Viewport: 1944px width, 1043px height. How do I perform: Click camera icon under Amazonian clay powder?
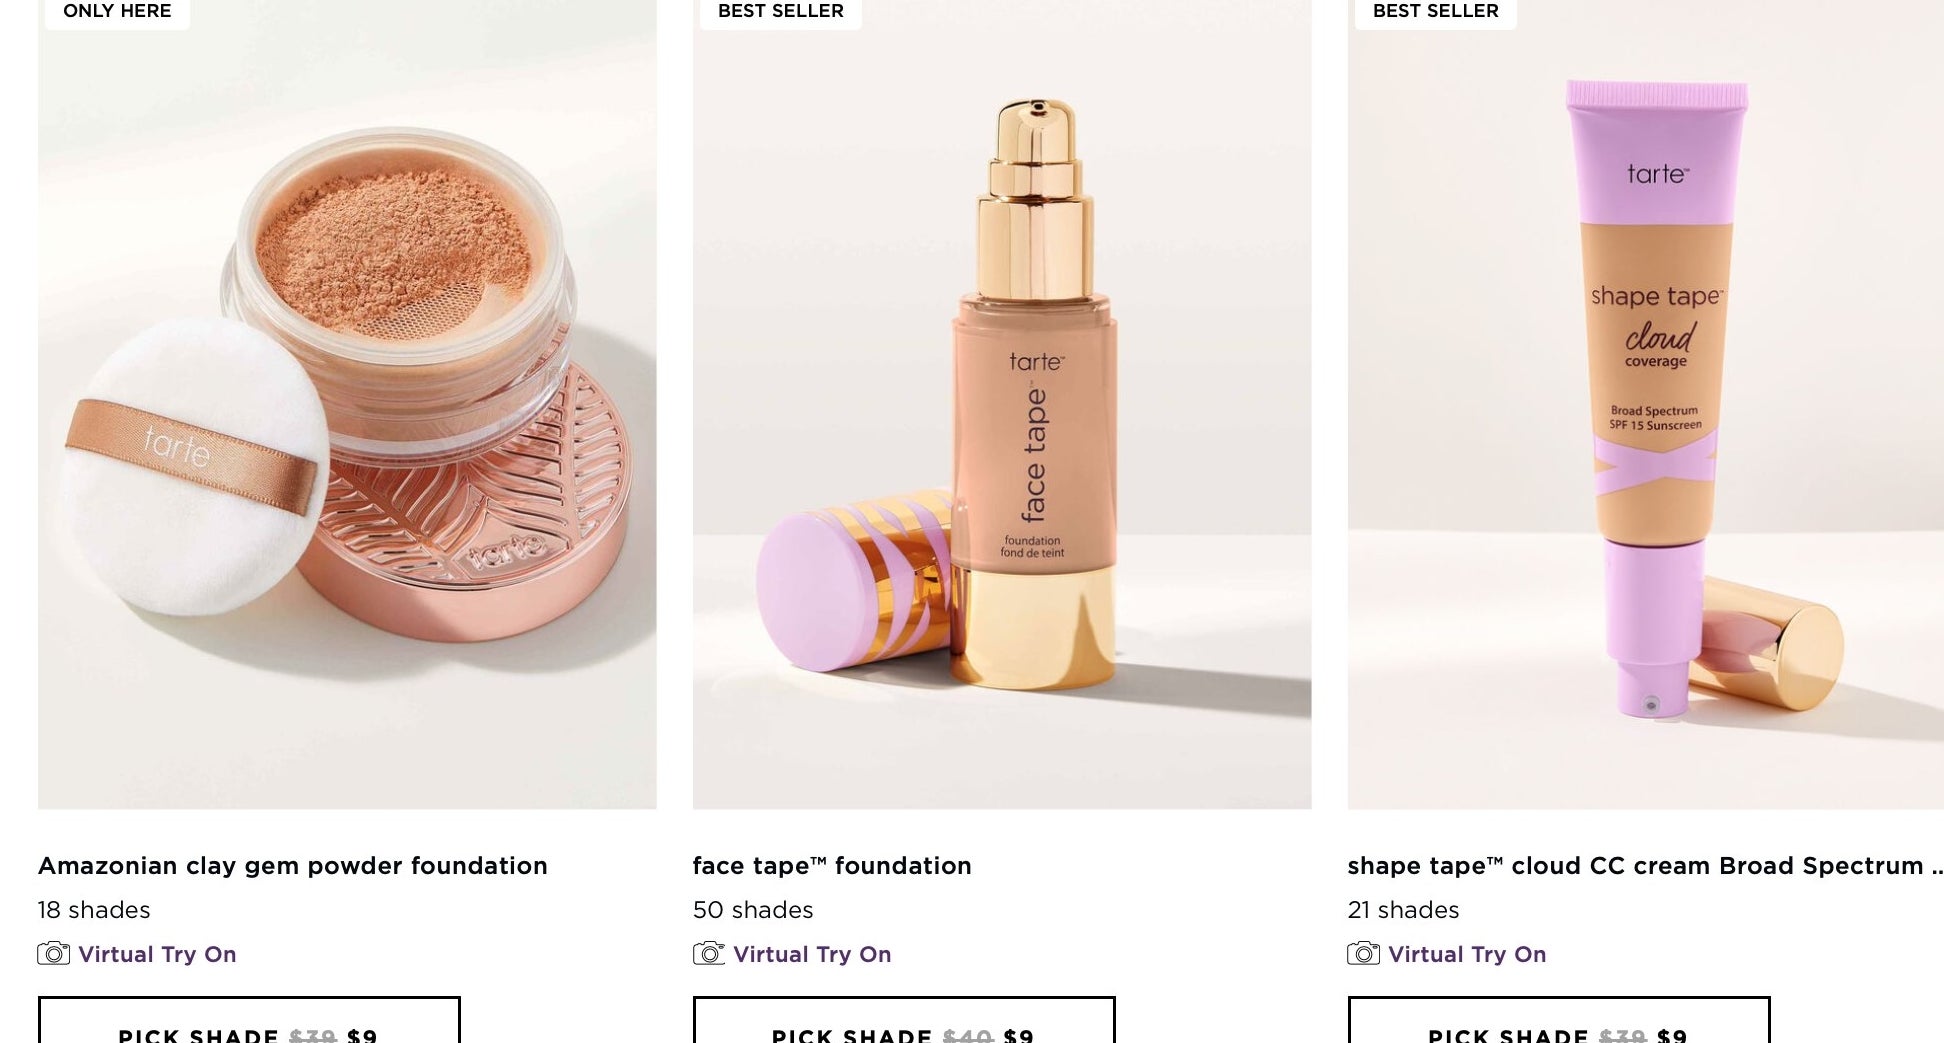pos(54,954)
